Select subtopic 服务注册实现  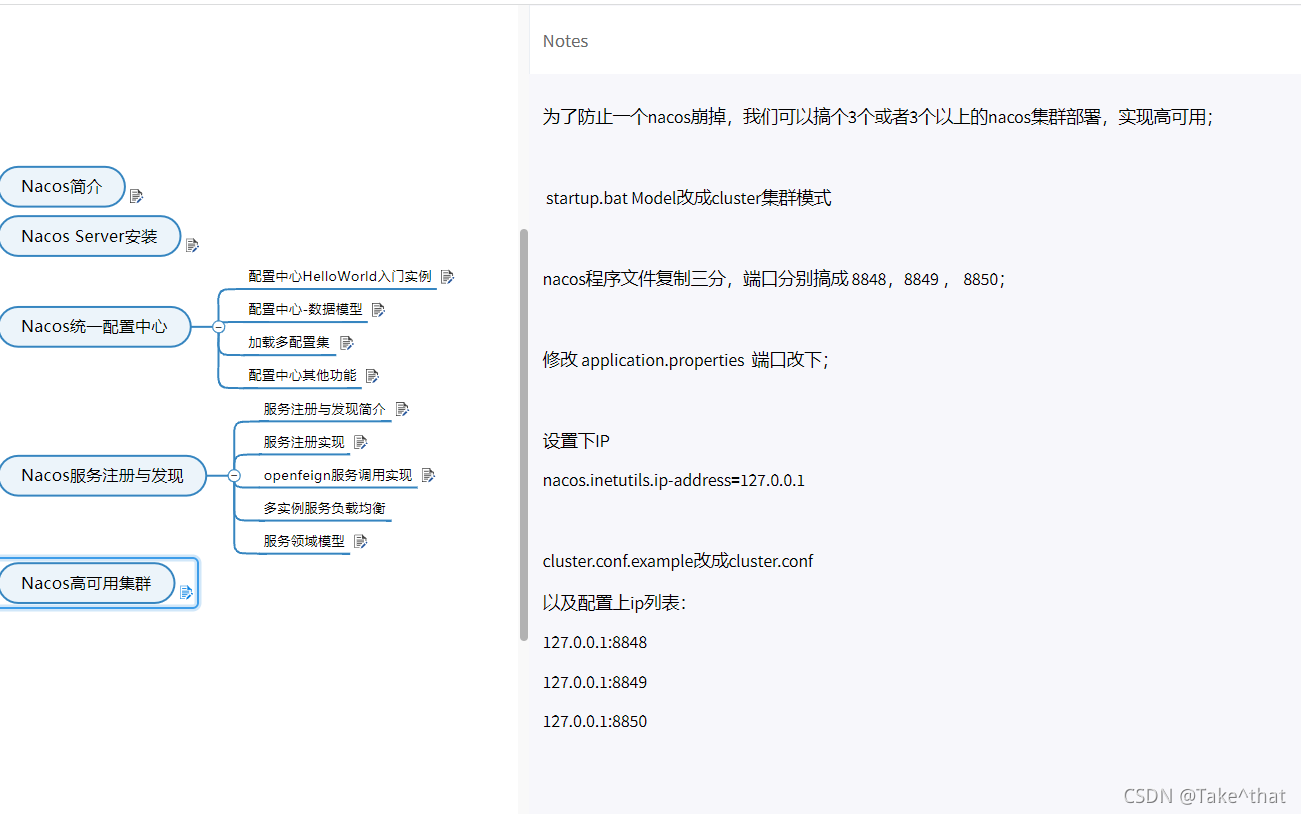[x=304, y=442]
